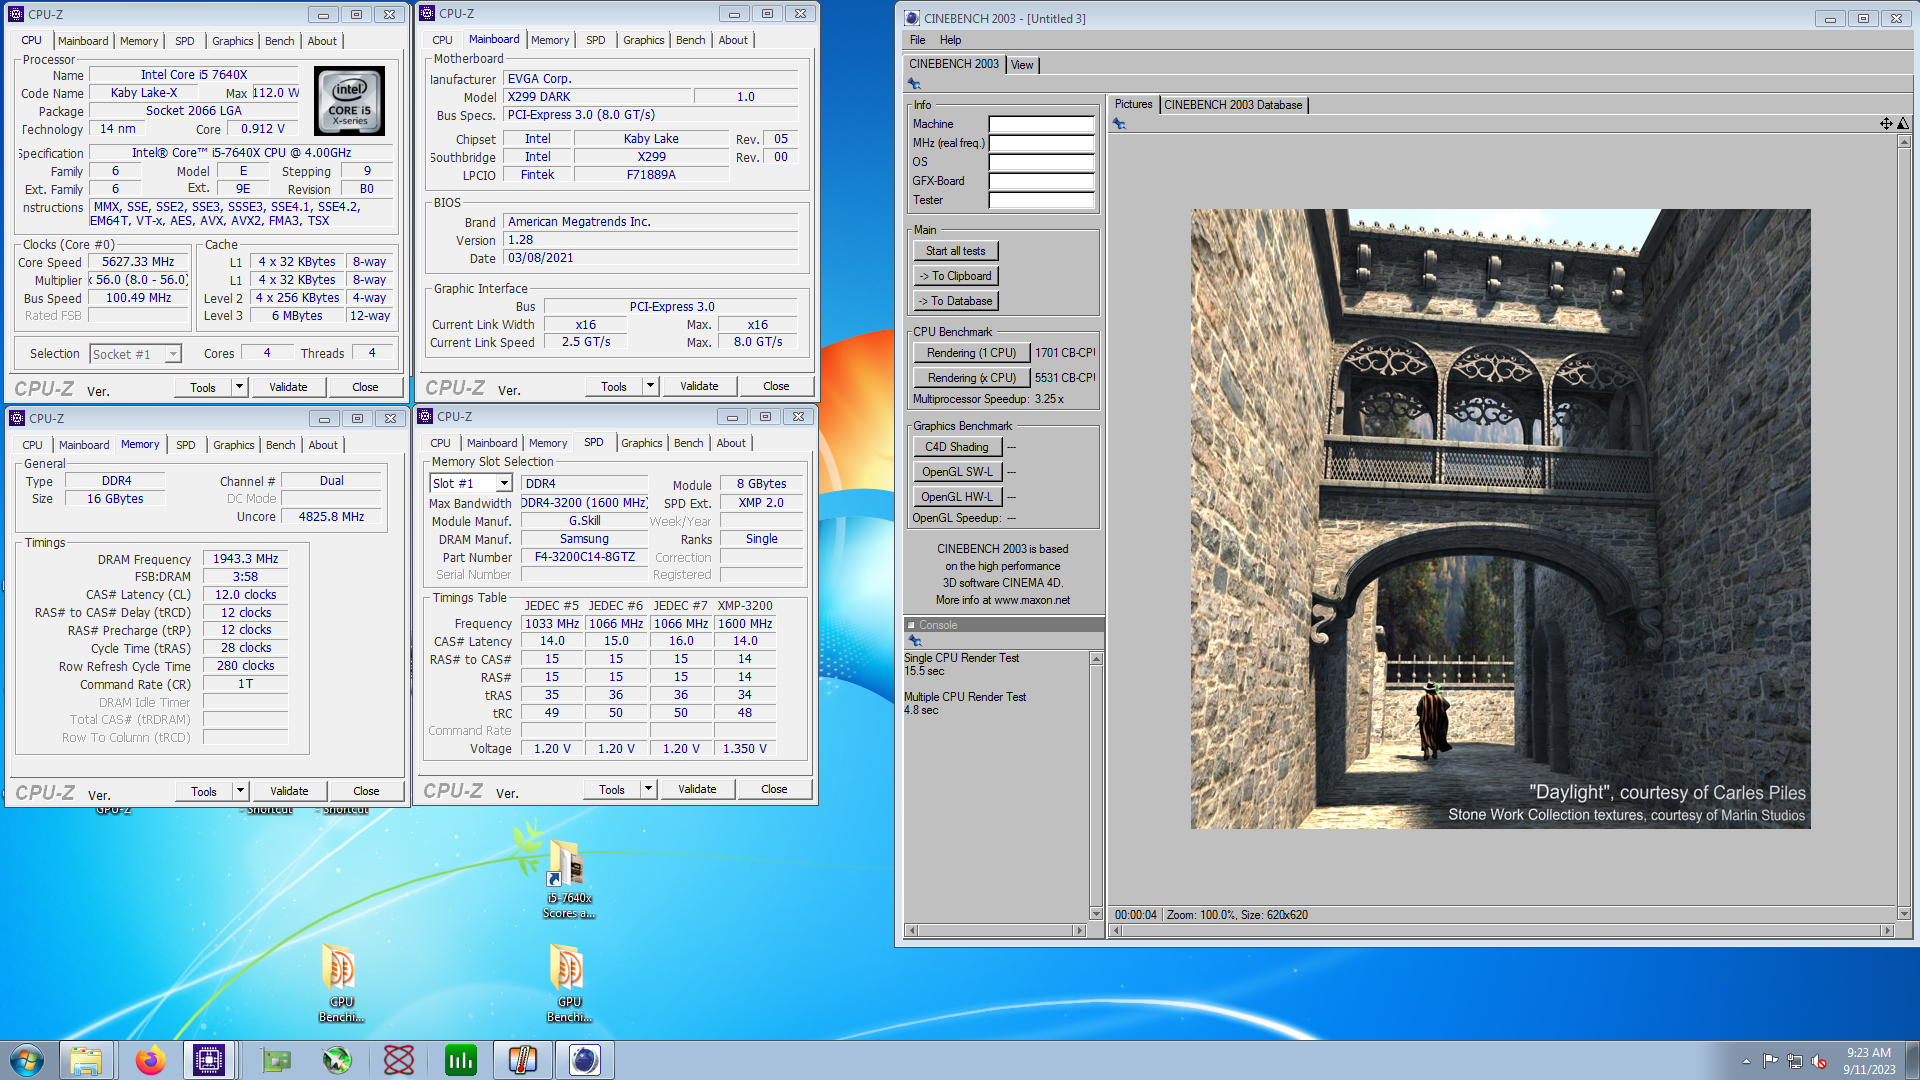Click the Machine input field
The height and width of the screenshot is (1080, 1920).
pos(1041,124)
